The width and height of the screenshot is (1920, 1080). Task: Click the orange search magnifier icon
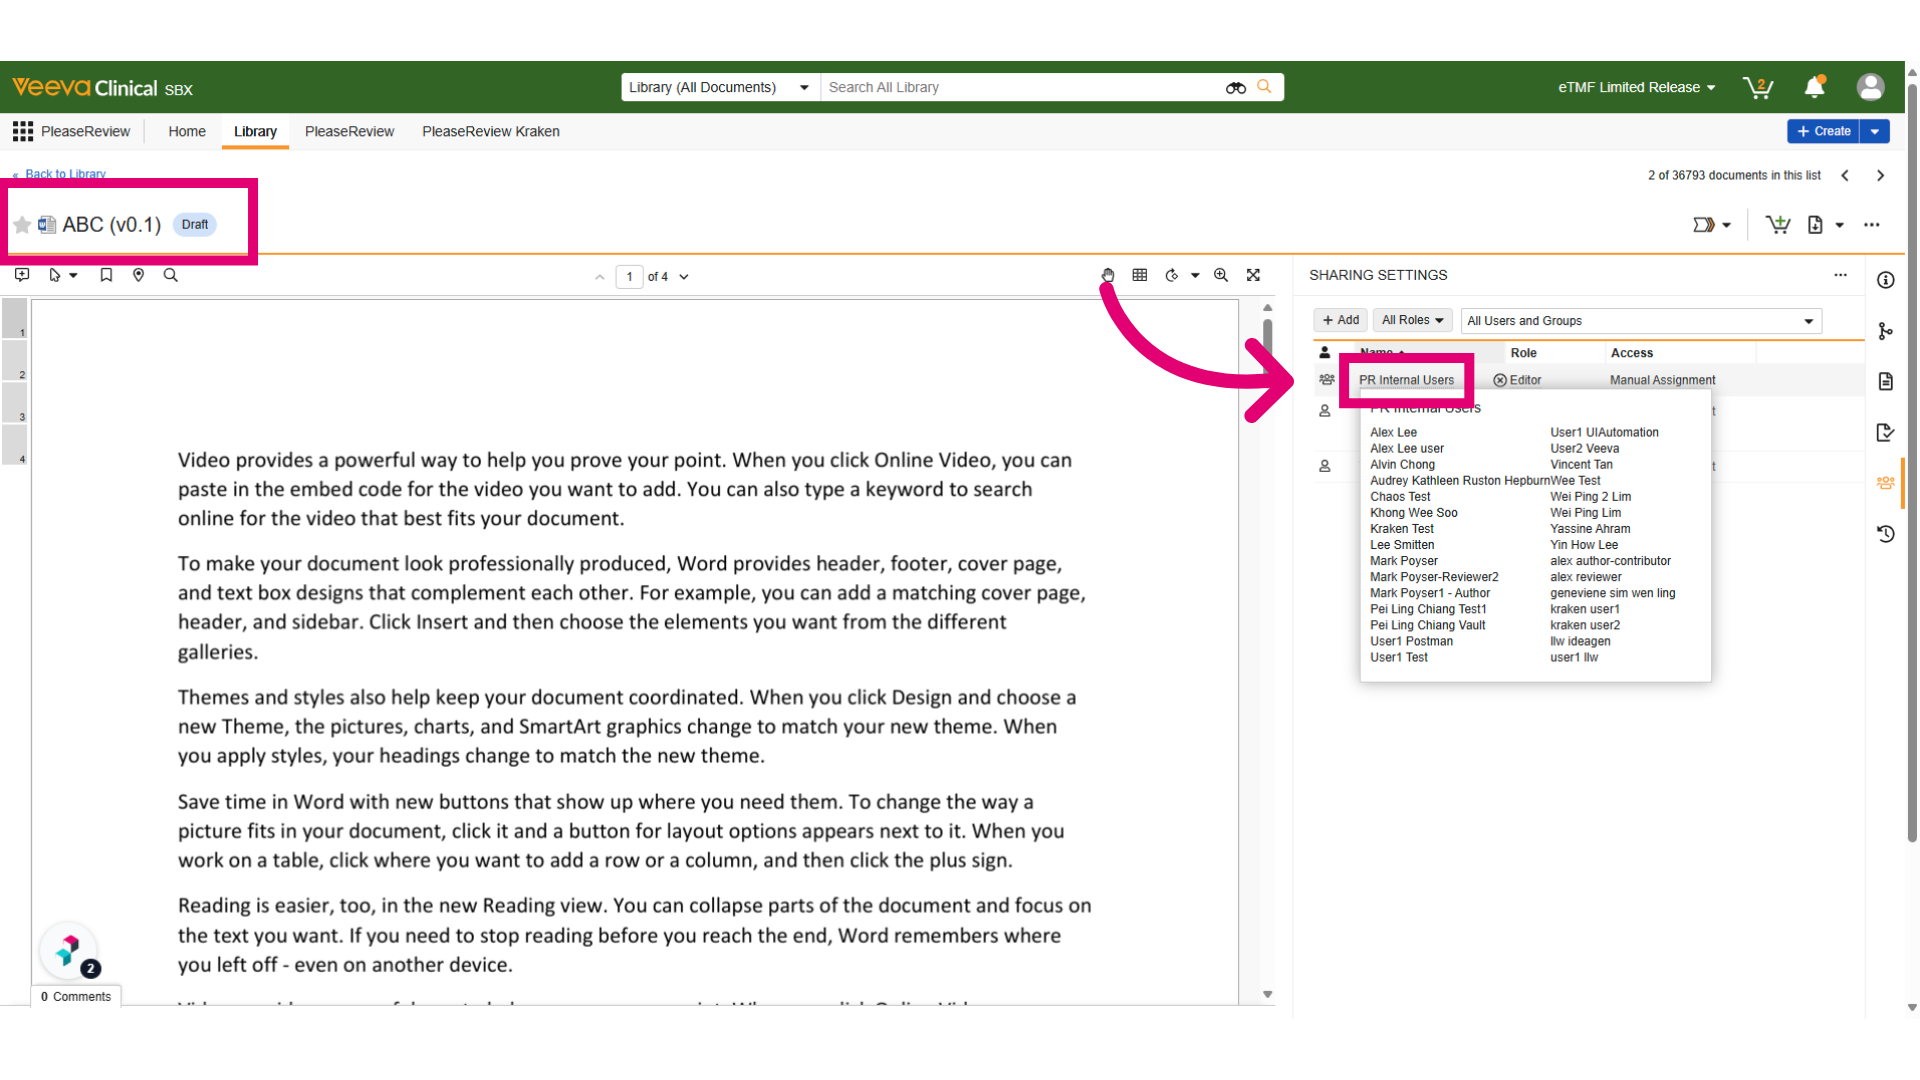tap(1264, 87)
